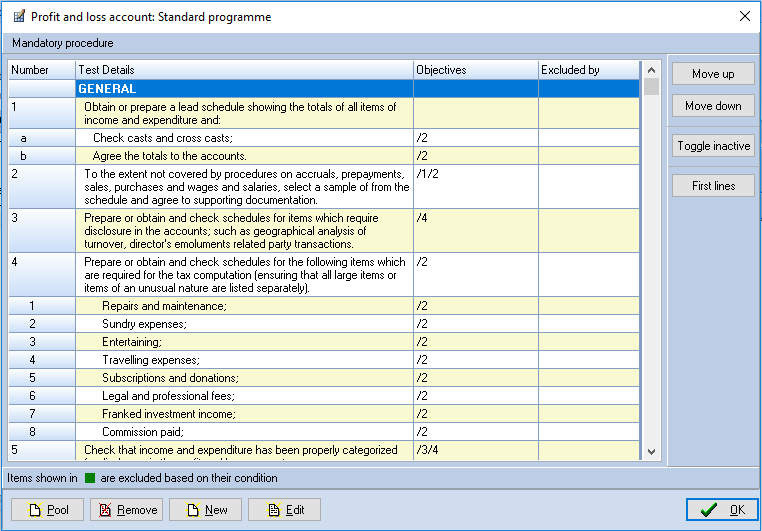
Task: Click the Pool button page icon
Action: (35, 510)
